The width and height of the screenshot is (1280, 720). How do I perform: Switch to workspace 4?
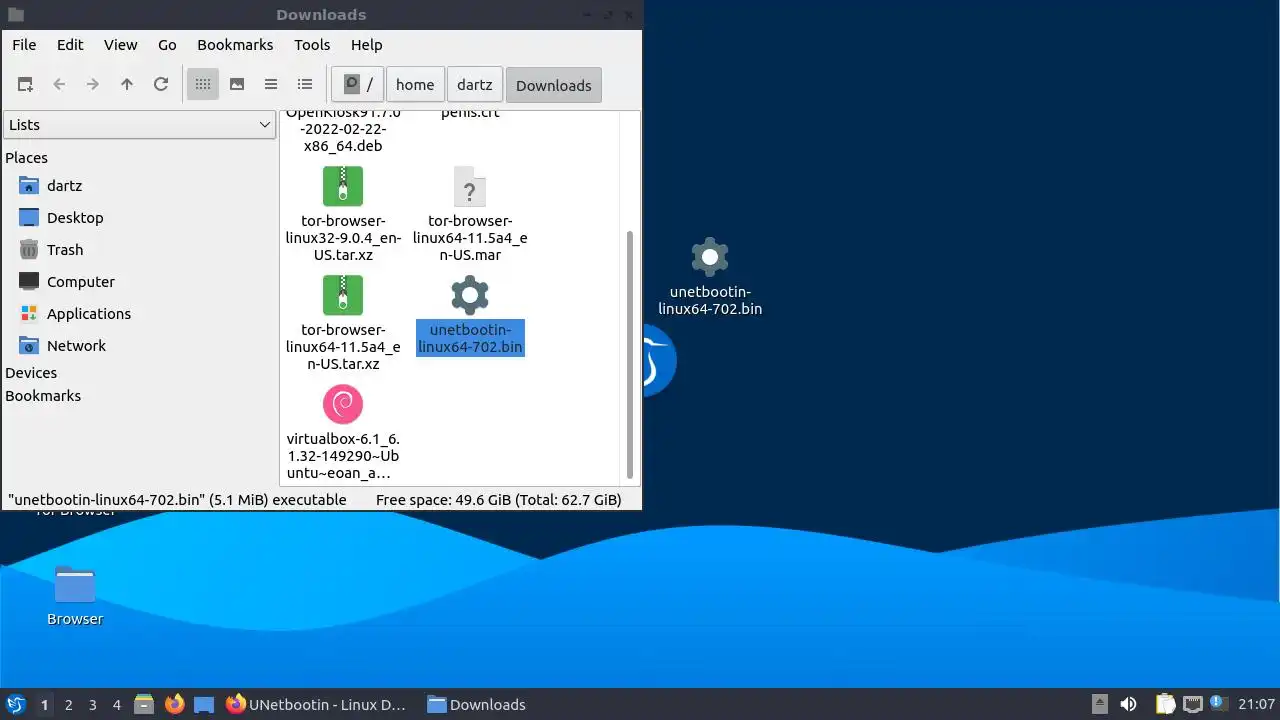pos(116,704)
